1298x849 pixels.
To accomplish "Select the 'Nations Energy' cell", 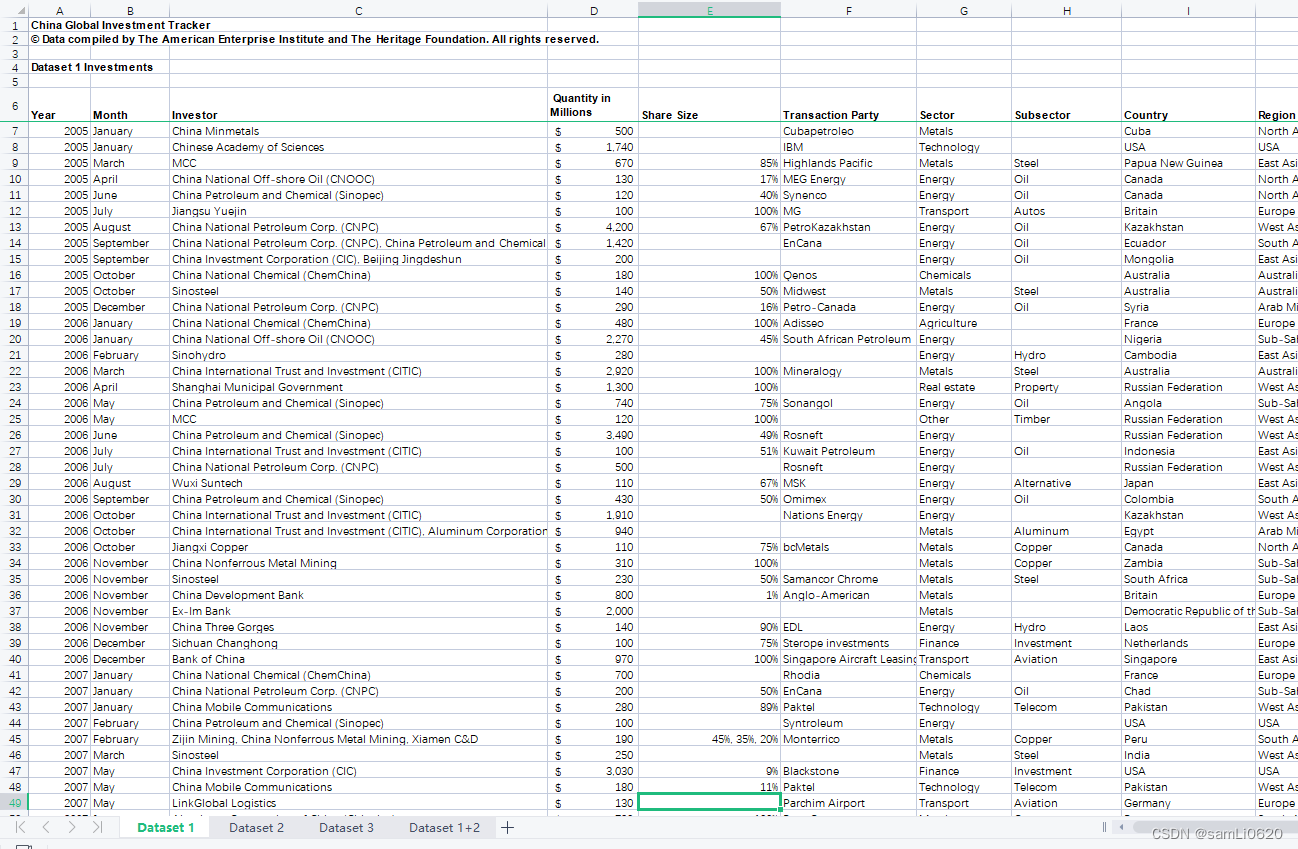I will [848, 515].
